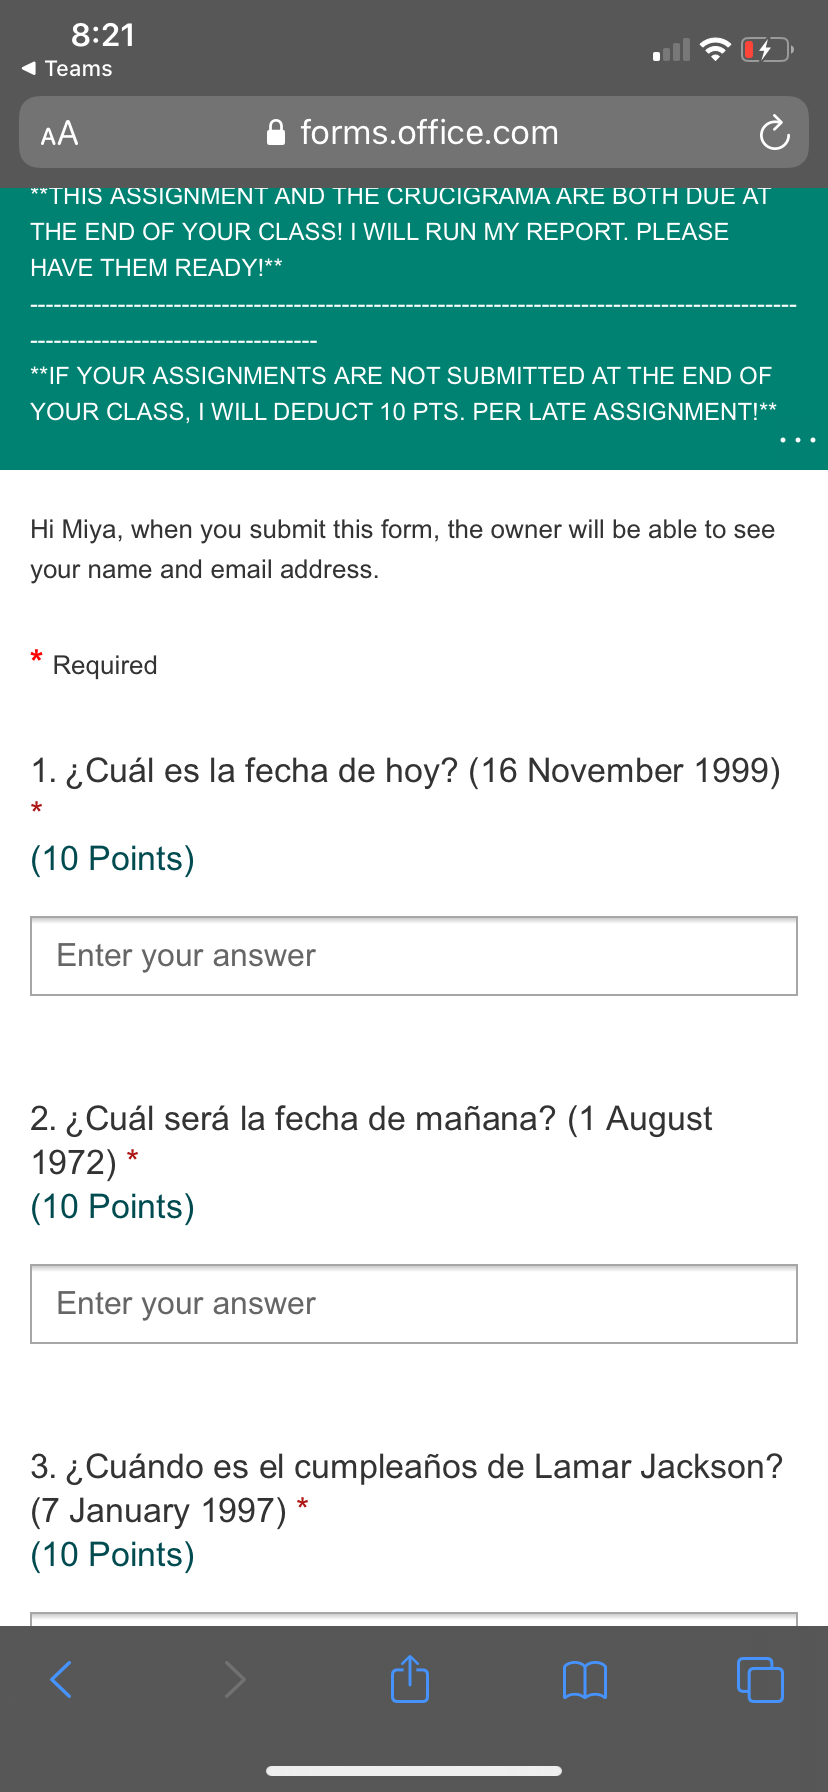The width and height of the screenshot is (828, 1792).
Task: Tap the answer box under question 3
Action: pyautogui.click(x=414, y=1619)
